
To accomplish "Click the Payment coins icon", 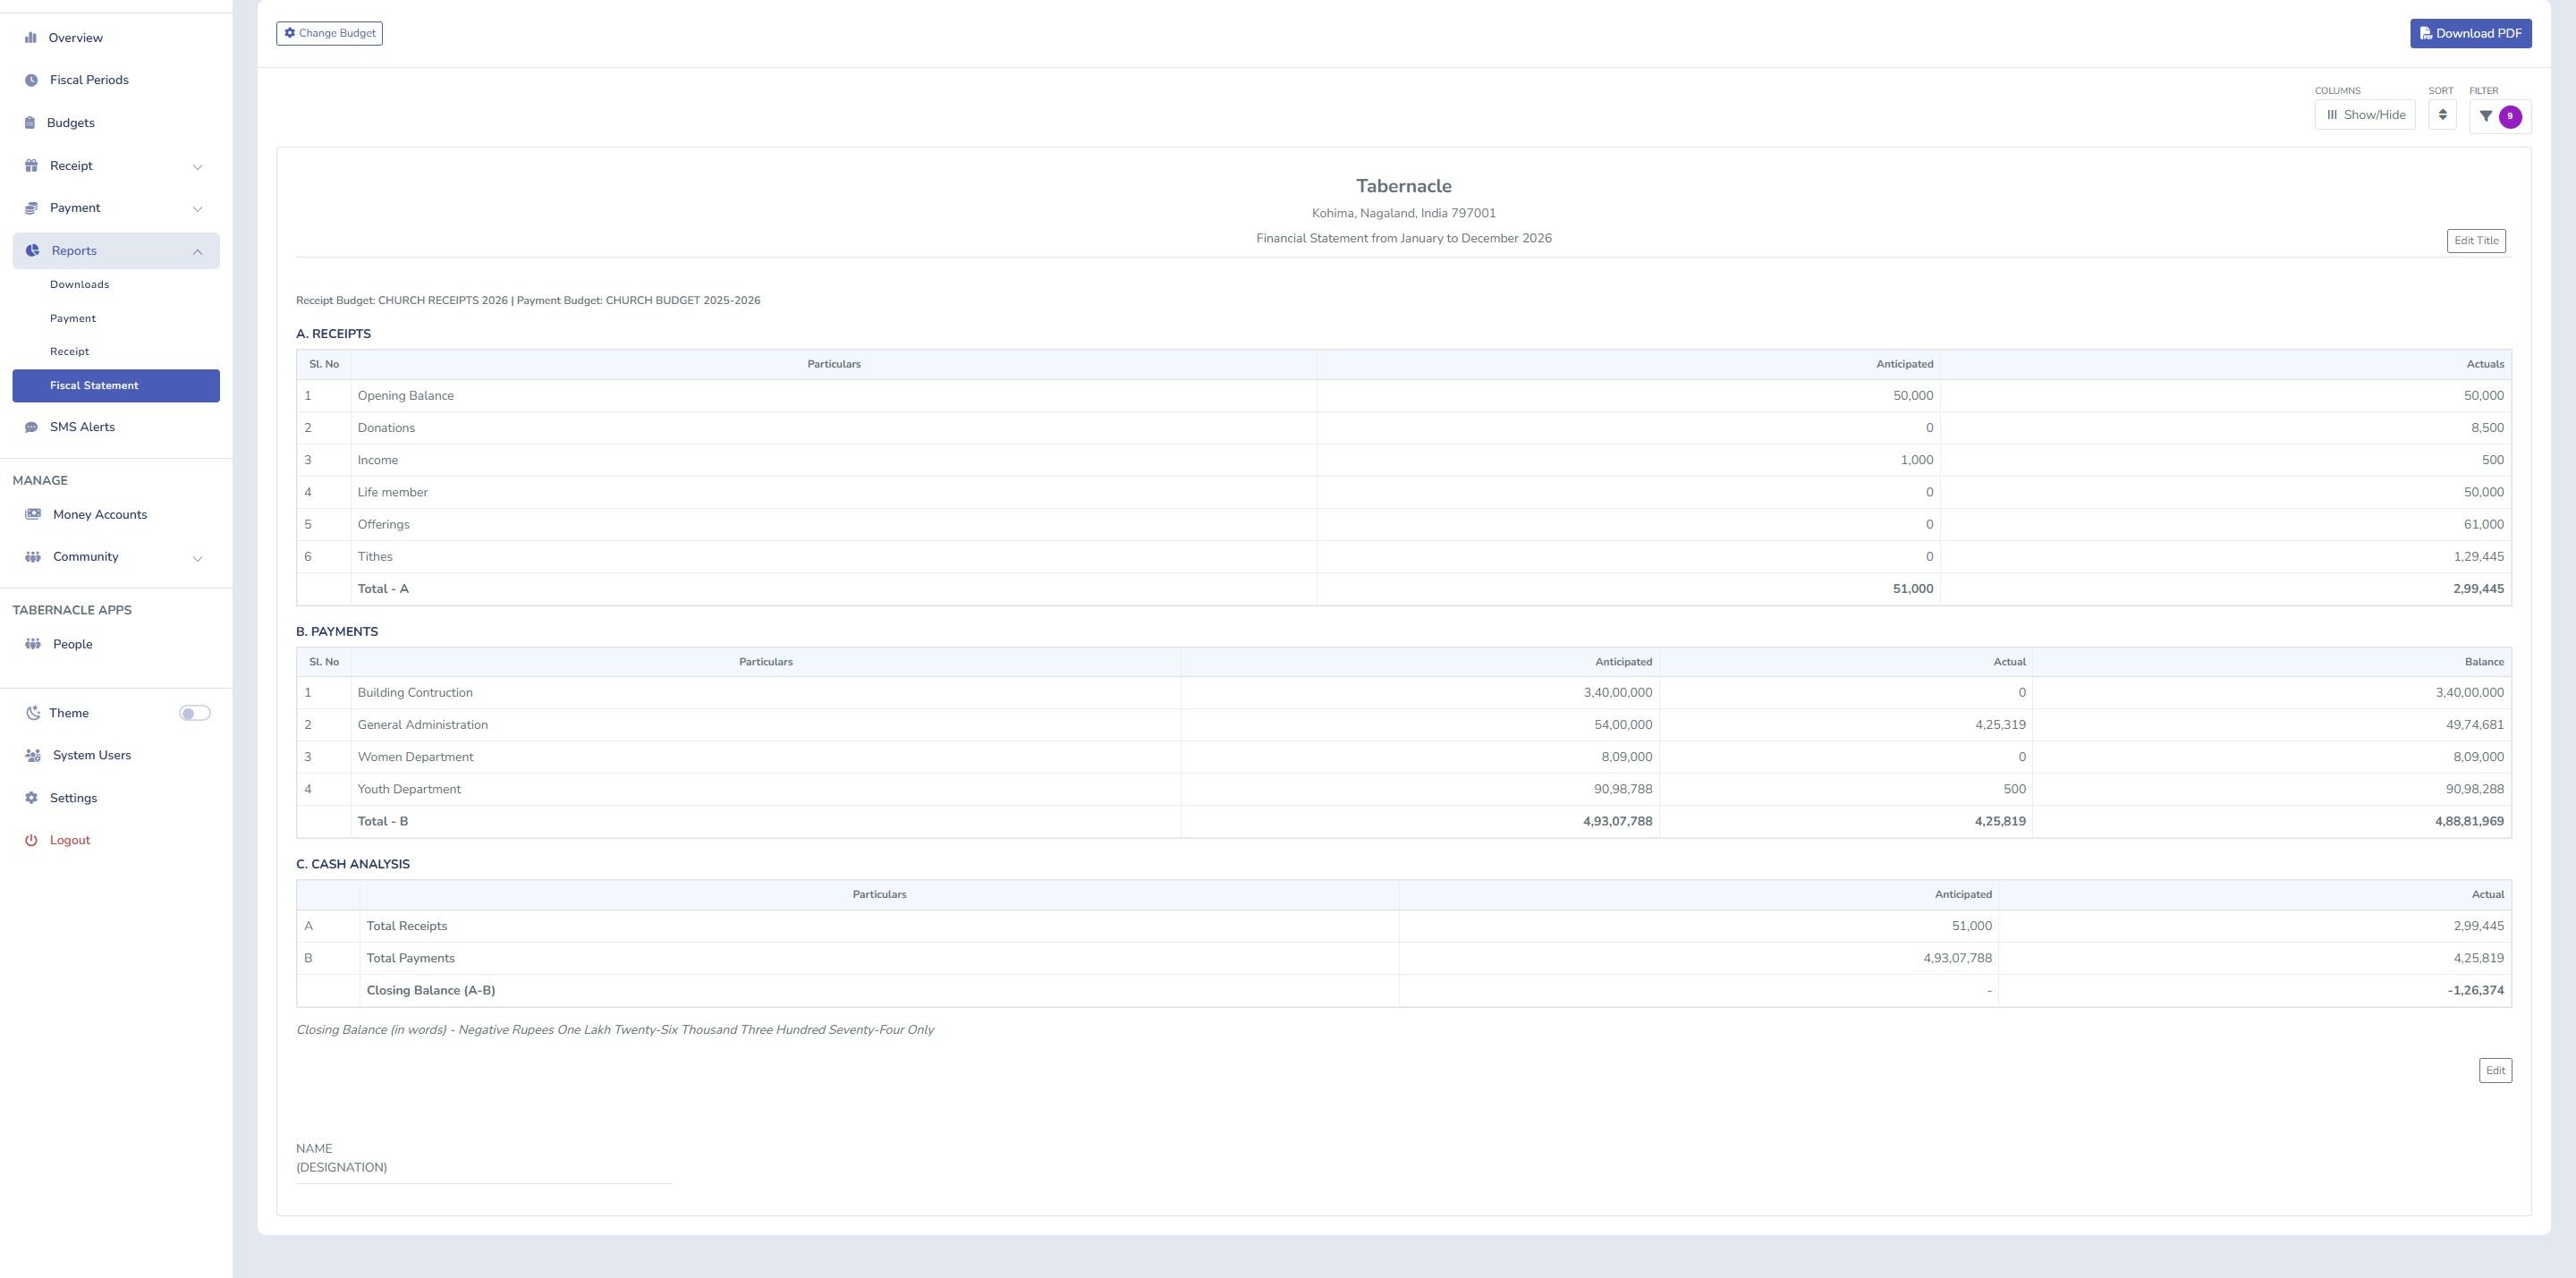I will pos(31,208).
